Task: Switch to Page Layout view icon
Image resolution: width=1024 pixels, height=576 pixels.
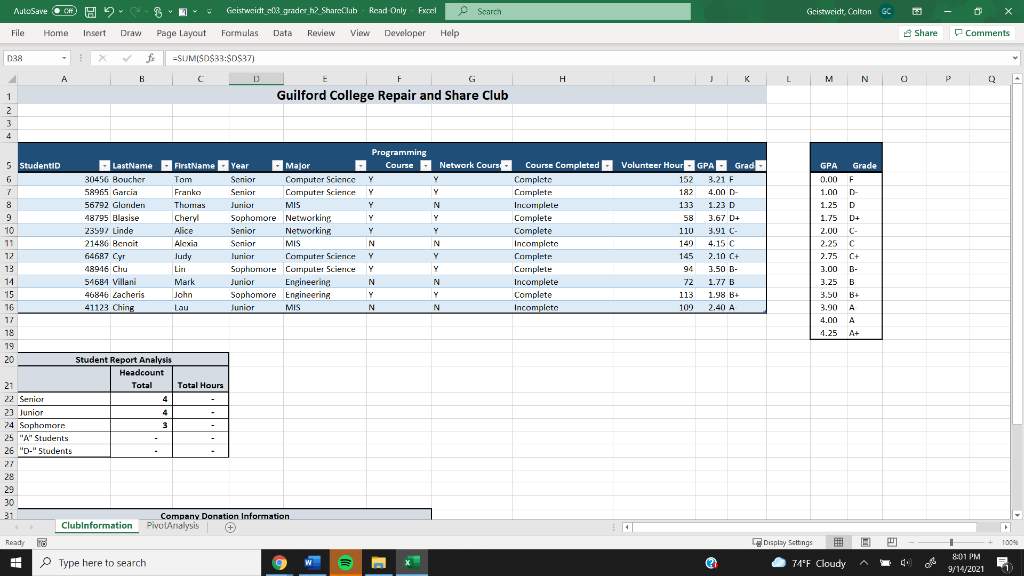Action: [865, 541]
